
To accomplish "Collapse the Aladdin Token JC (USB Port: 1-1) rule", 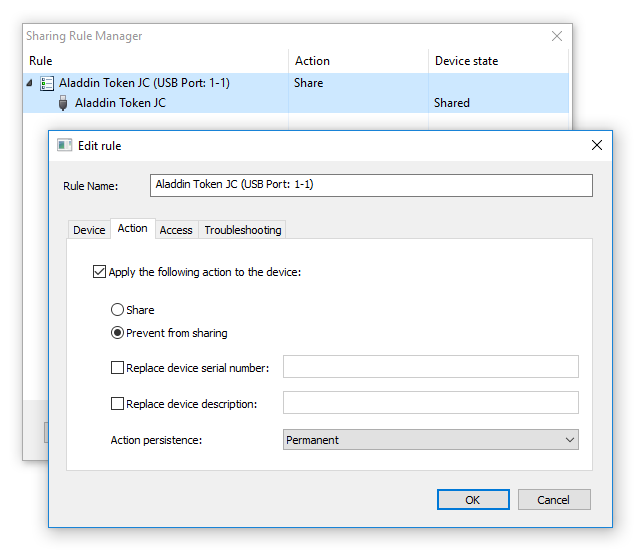I will [x=29, y=83].
